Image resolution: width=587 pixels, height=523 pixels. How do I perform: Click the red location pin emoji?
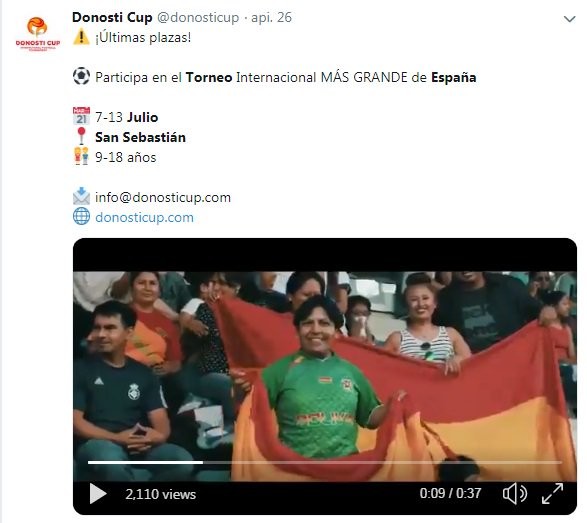[81, 136]
